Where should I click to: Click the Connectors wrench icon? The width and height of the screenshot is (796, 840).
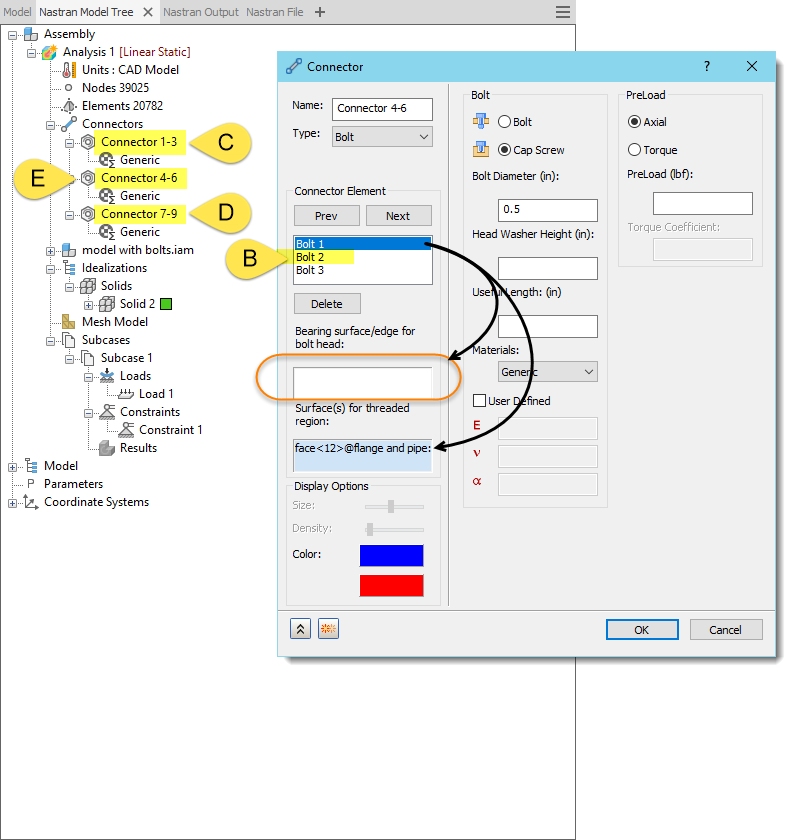coord(69,124)
